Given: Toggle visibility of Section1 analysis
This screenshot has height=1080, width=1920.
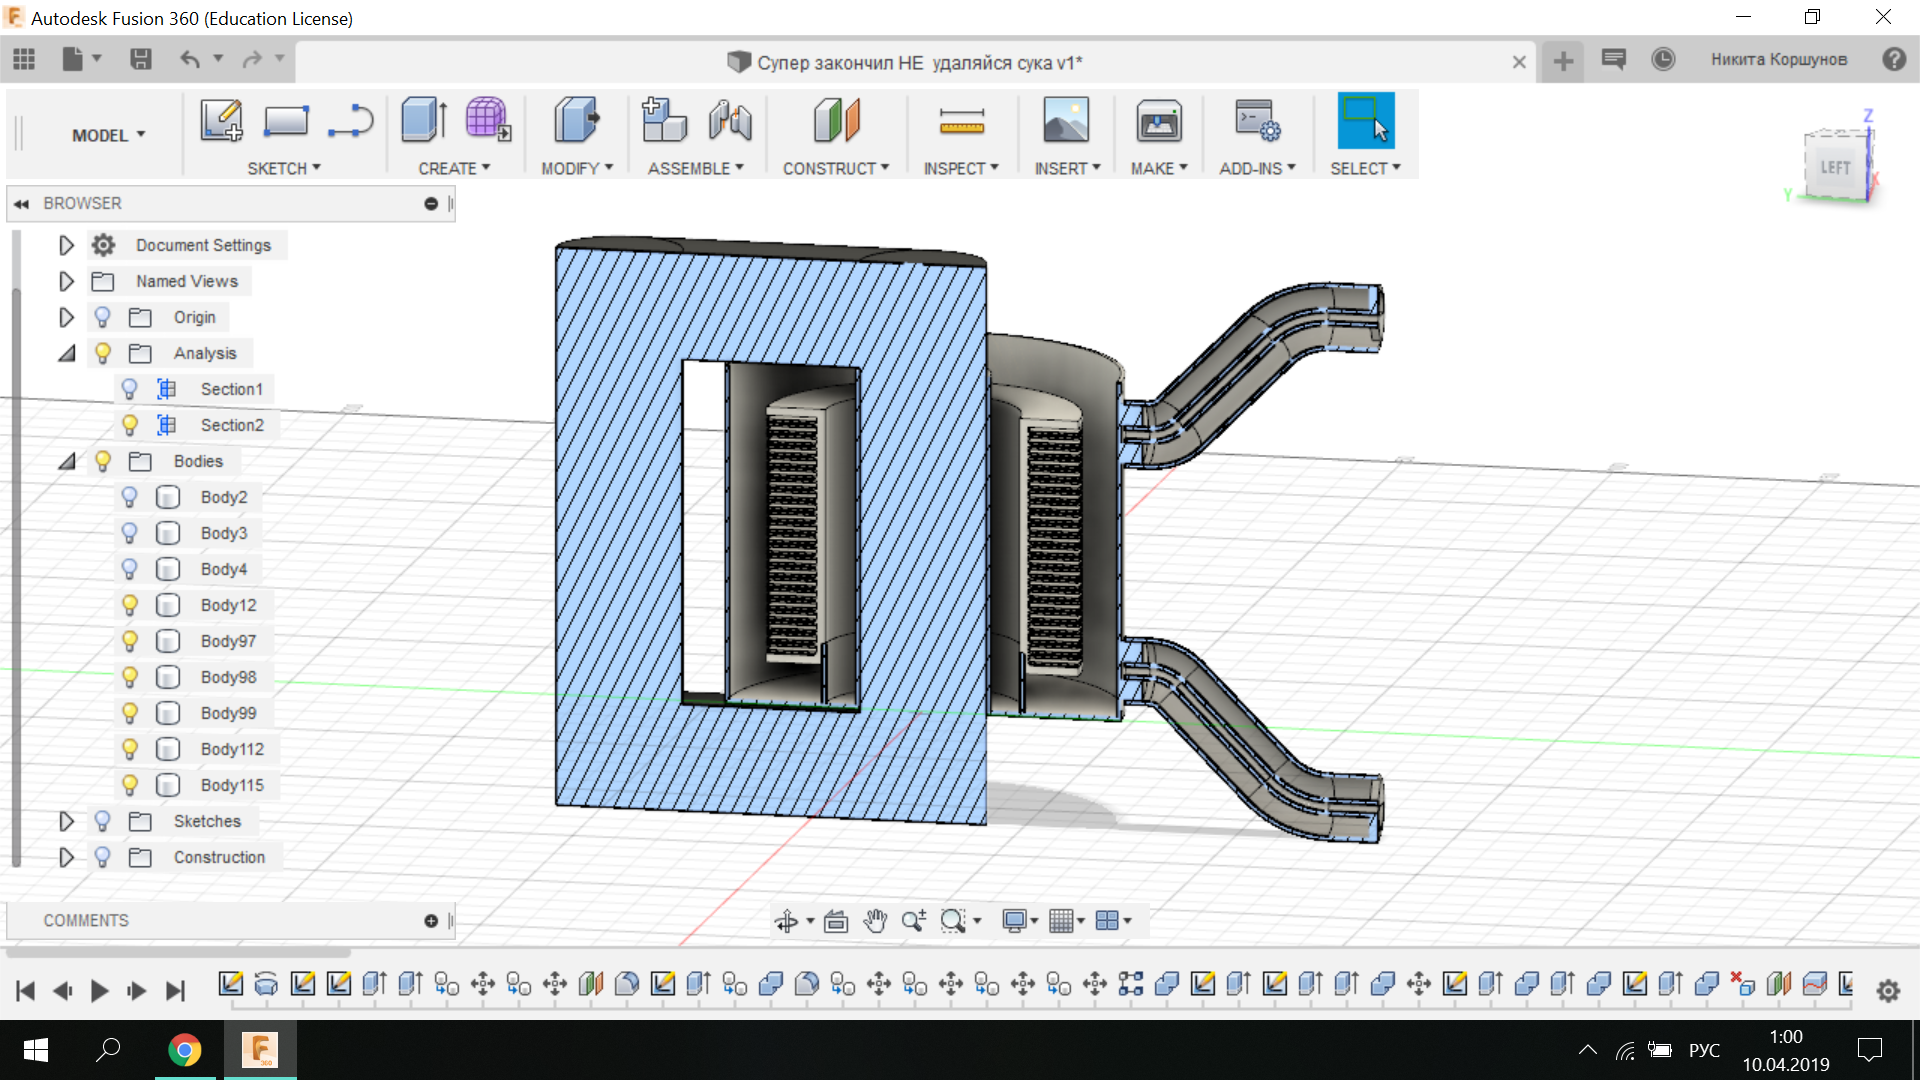Looking at the screenshot, I should 129,389.
